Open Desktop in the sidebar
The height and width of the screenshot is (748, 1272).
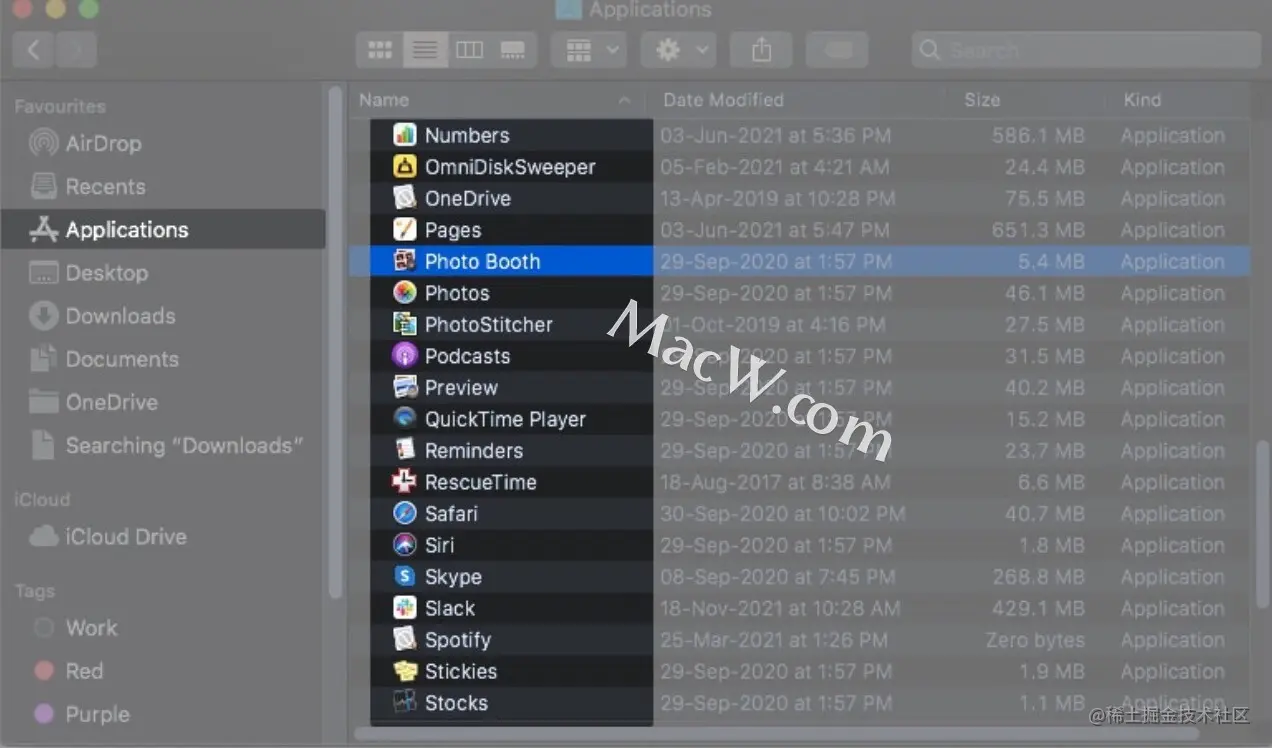106,272
